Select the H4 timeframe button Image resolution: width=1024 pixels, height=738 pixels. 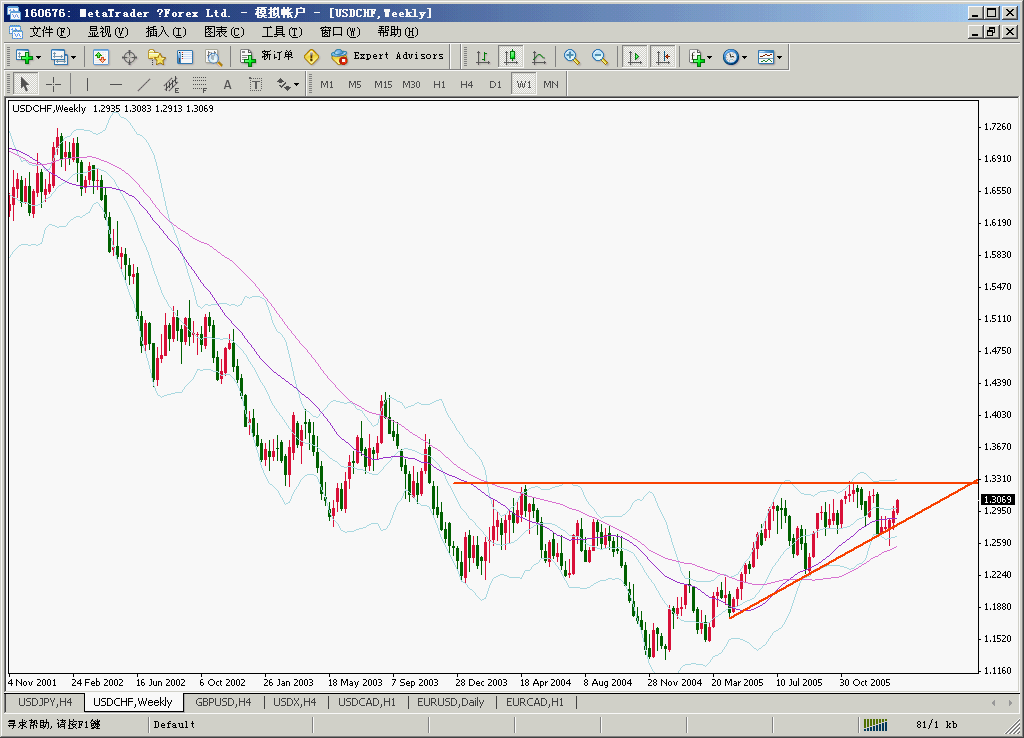(467, 85)
